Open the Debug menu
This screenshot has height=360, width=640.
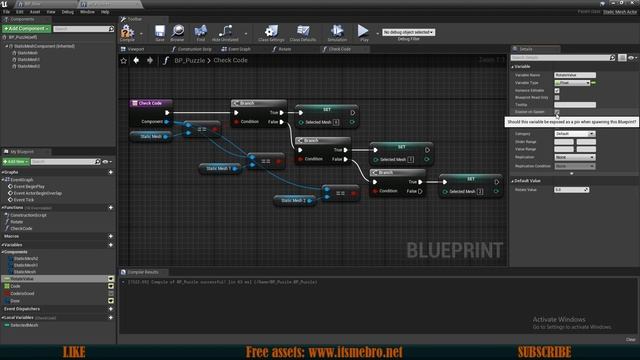(67, 12)
